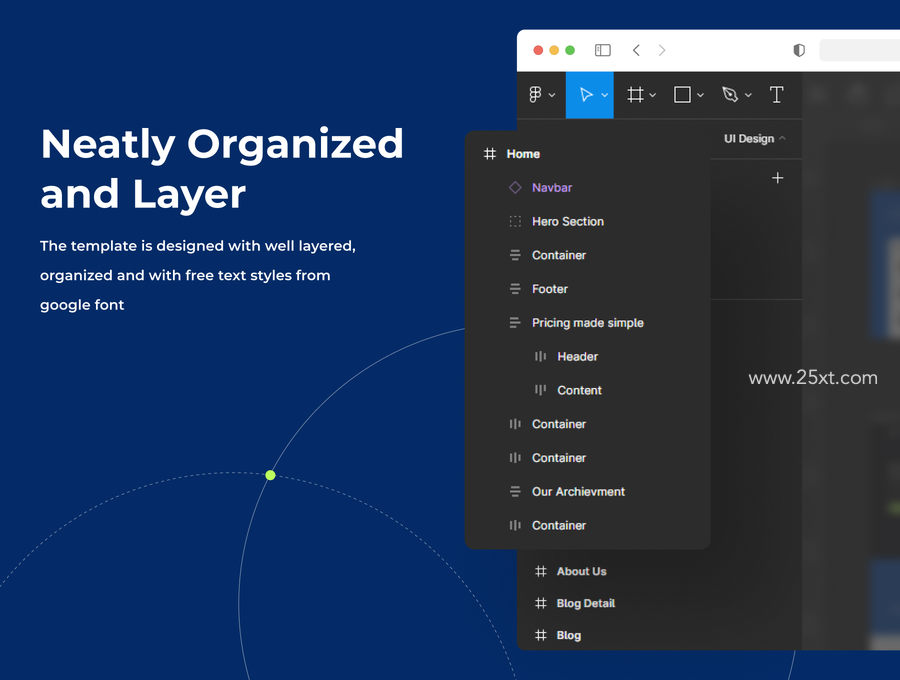Click the Footer auto layout icon
This screenshot has width=900, height=680.
coord(515,289)
